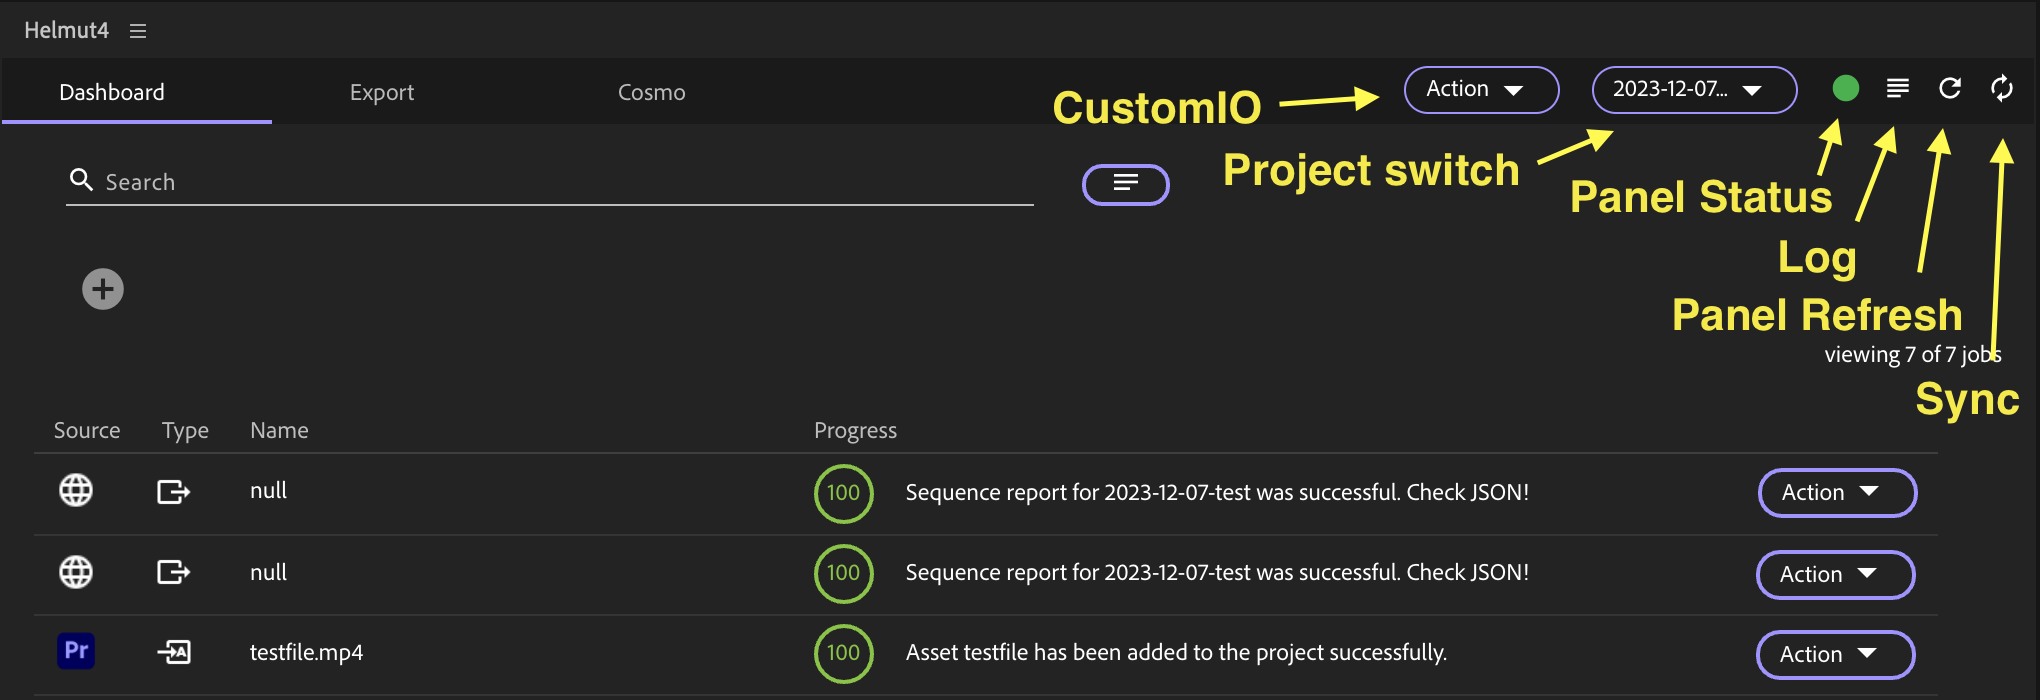The image size is (2040, 700).
Task: Switch to the Export tab
Action: [381, 92]
